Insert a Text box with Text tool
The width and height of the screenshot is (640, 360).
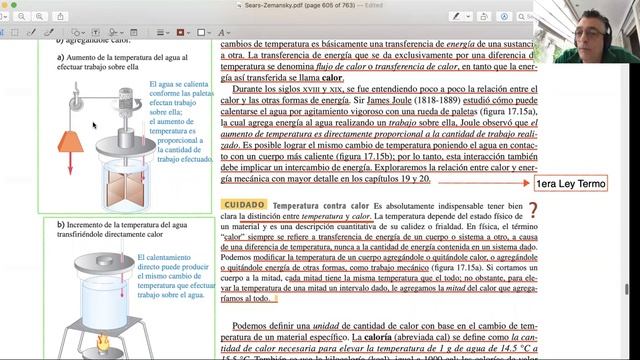pyautogui.click(x=96, y=32)
